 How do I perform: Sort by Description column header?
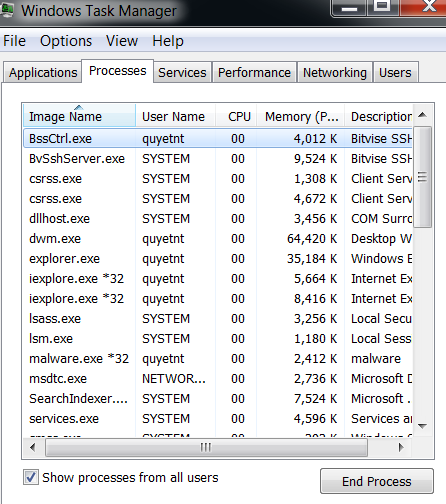coord(379,116)
